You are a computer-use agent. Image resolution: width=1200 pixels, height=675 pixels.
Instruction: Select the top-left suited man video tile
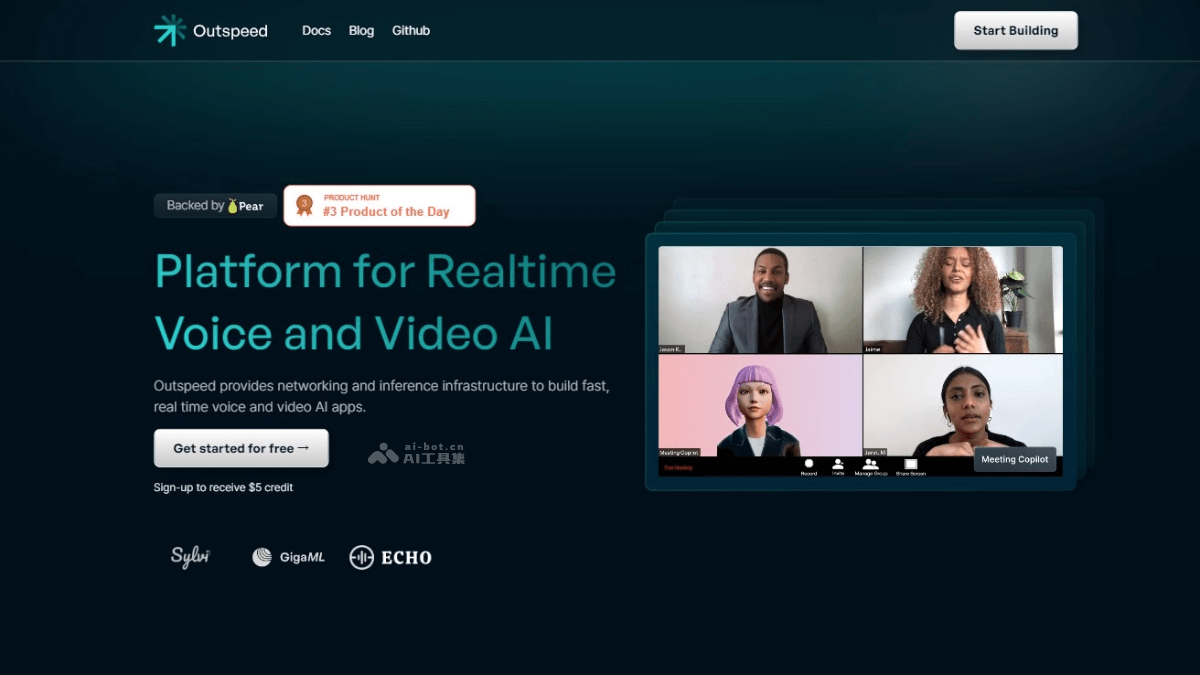pyautogui.click(x=760, y=298)
